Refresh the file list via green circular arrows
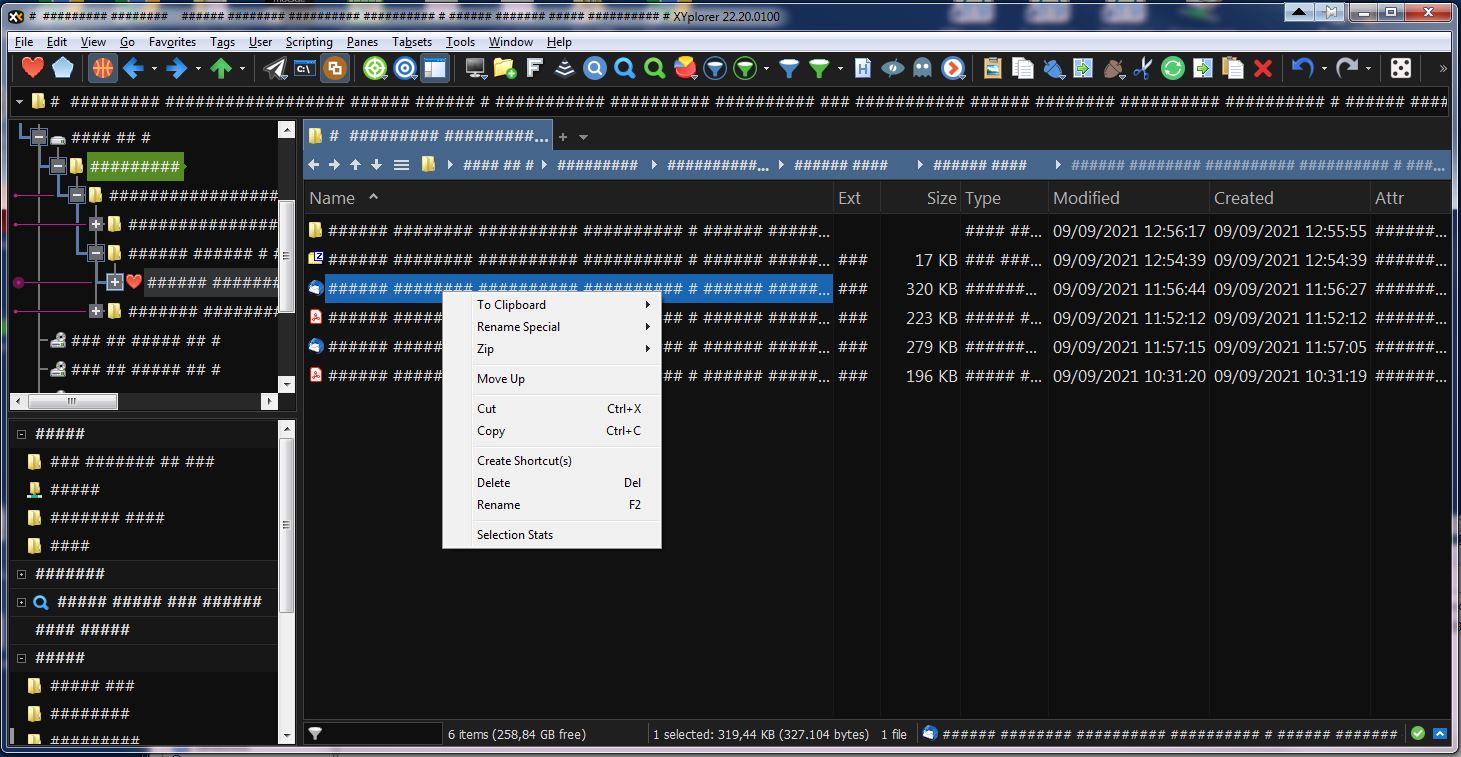 [1172, 68]
